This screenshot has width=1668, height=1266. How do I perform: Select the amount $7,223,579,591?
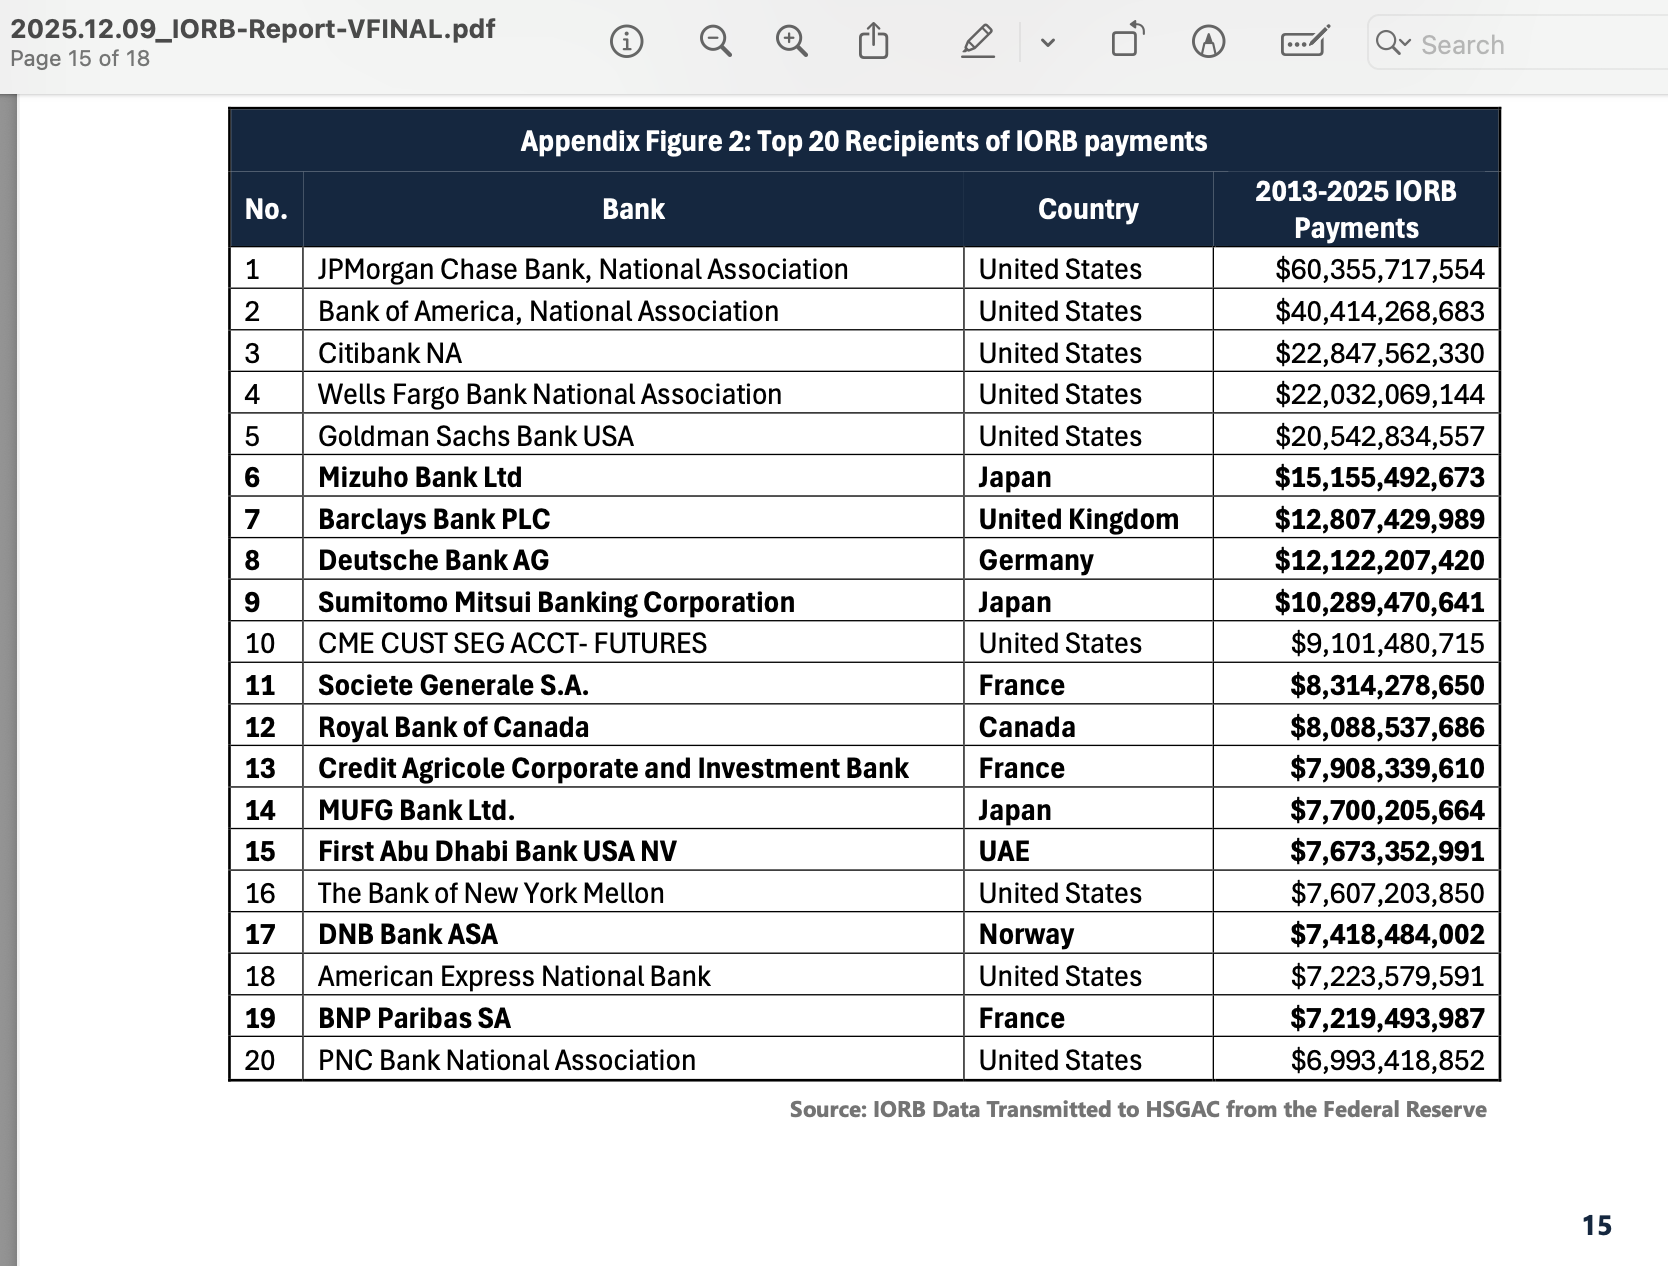(x=1388, y=976)
